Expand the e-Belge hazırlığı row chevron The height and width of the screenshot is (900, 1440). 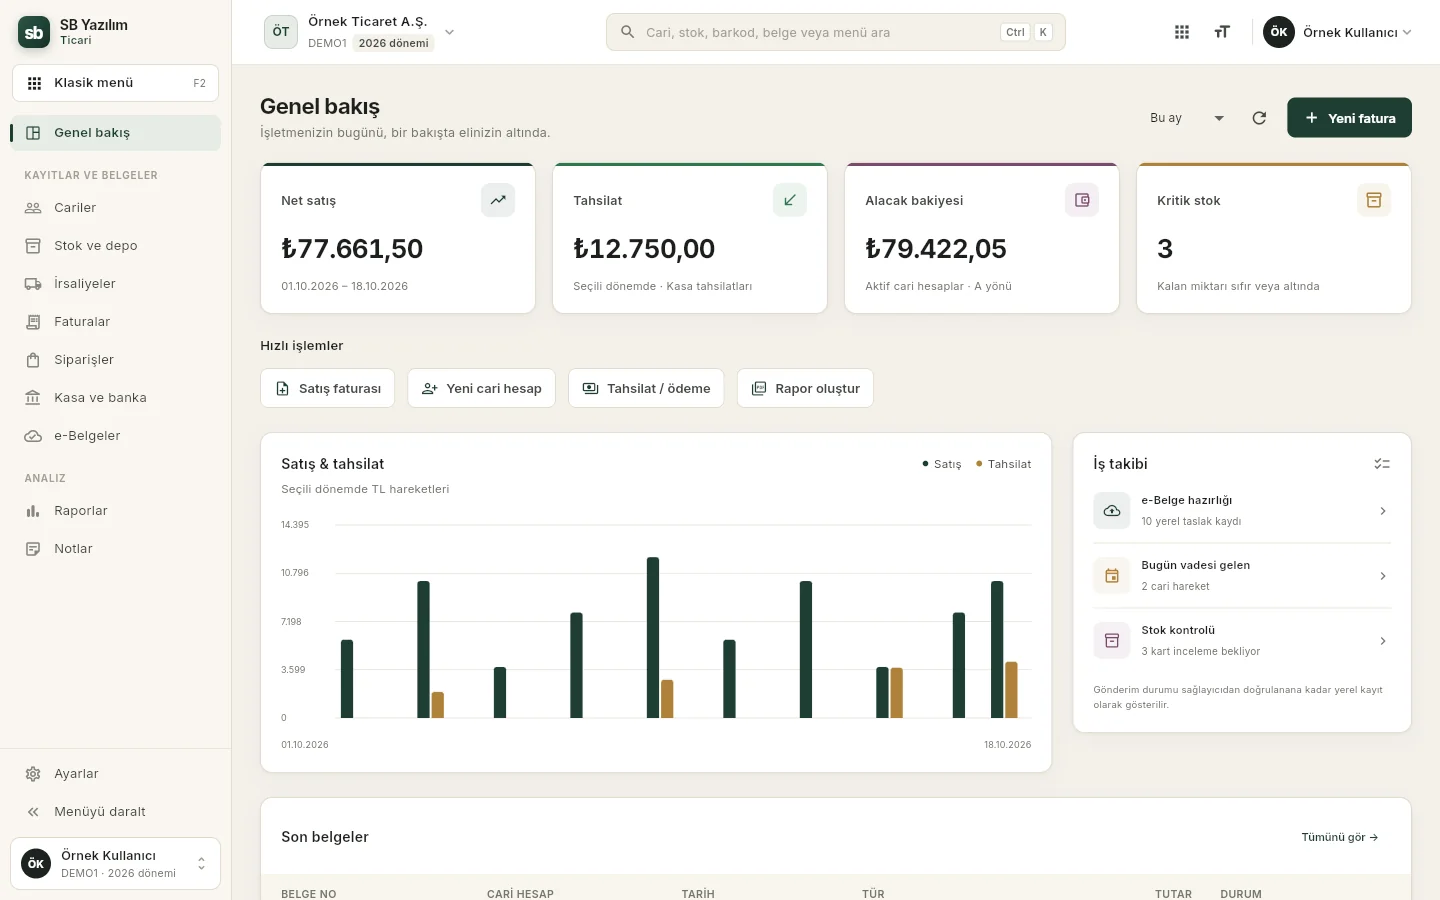pos(1383,511)
